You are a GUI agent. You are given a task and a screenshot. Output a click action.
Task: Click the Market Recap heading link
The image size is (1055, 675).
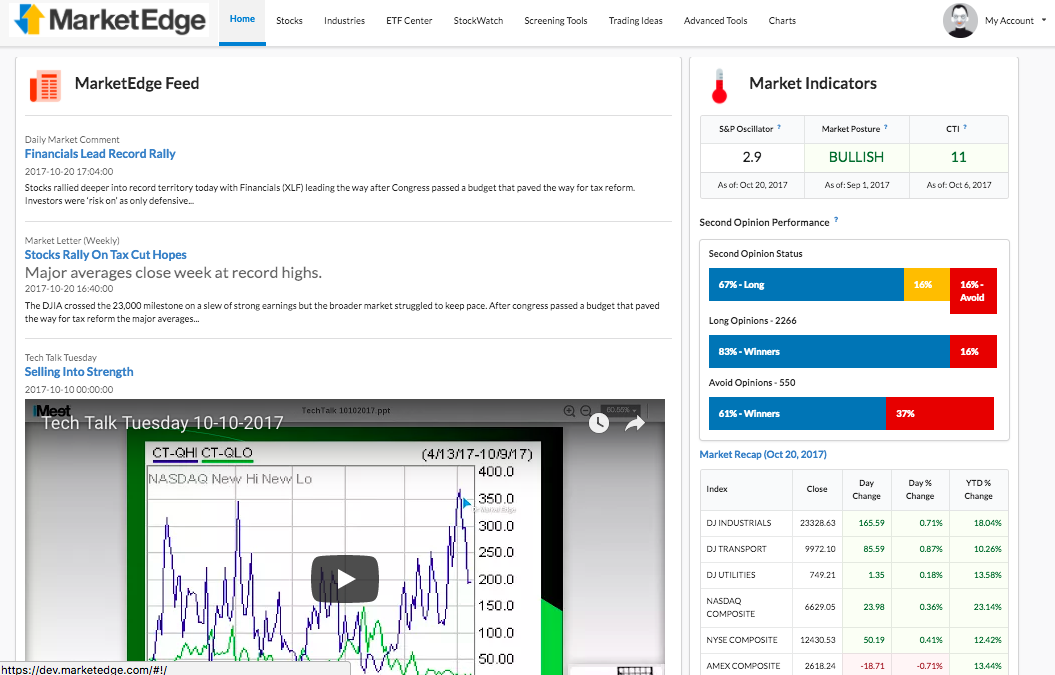[x=763, y=455]
